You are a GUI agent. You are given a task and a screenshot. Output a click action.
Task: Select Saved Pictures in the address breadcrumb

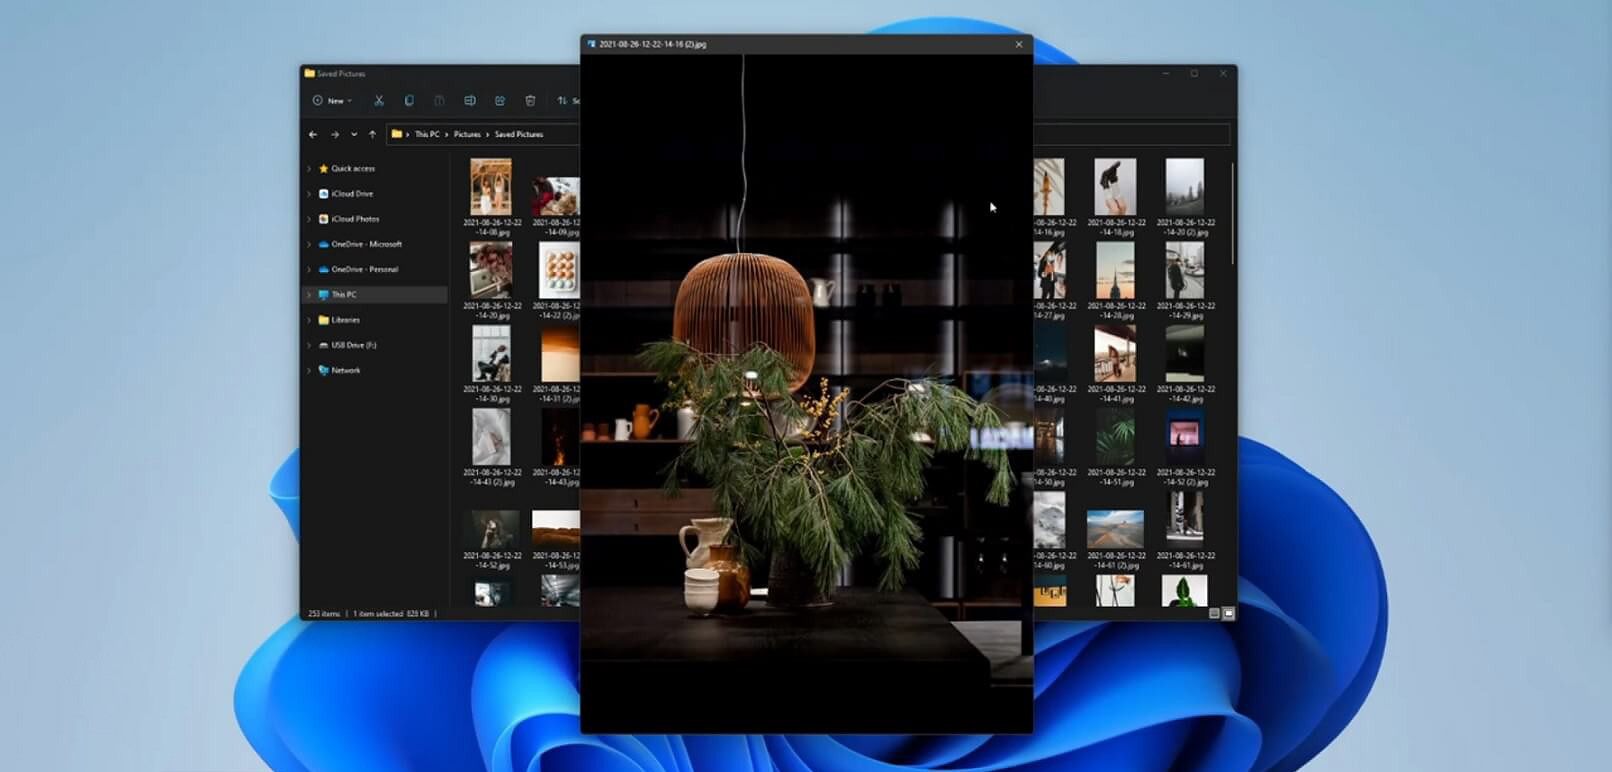point(519,134)
